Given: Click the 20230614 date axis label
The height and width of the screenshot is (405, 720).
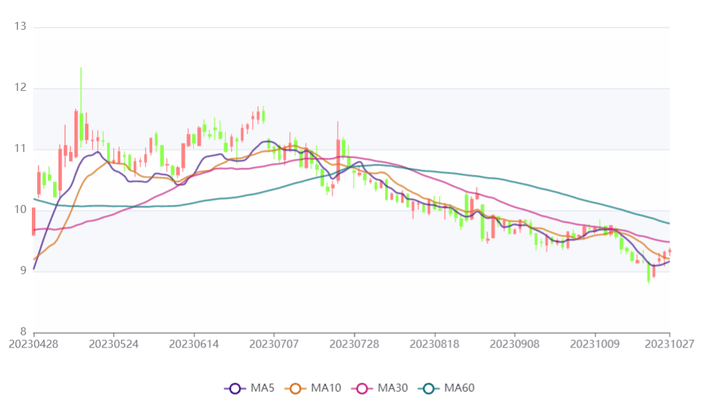Looking at the screenshot, I should tap(194, 344).
